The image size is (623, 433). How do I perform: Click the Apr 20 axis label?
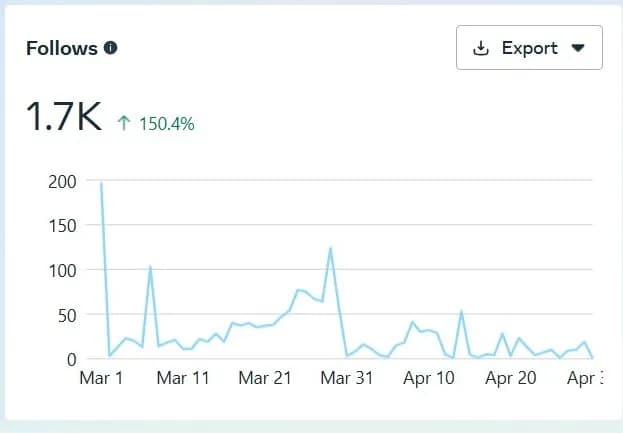[512, 378]
